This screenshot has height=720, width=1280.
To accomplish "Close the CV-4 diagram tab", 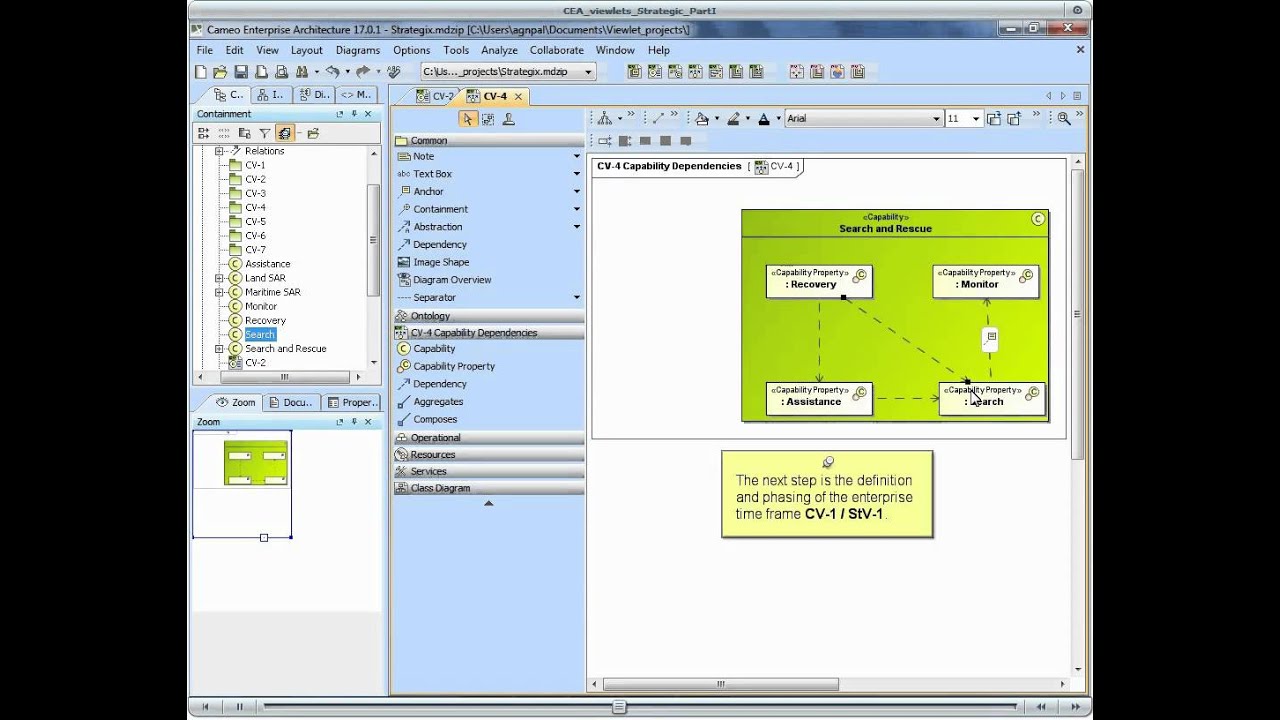I will tap(518, 97).
